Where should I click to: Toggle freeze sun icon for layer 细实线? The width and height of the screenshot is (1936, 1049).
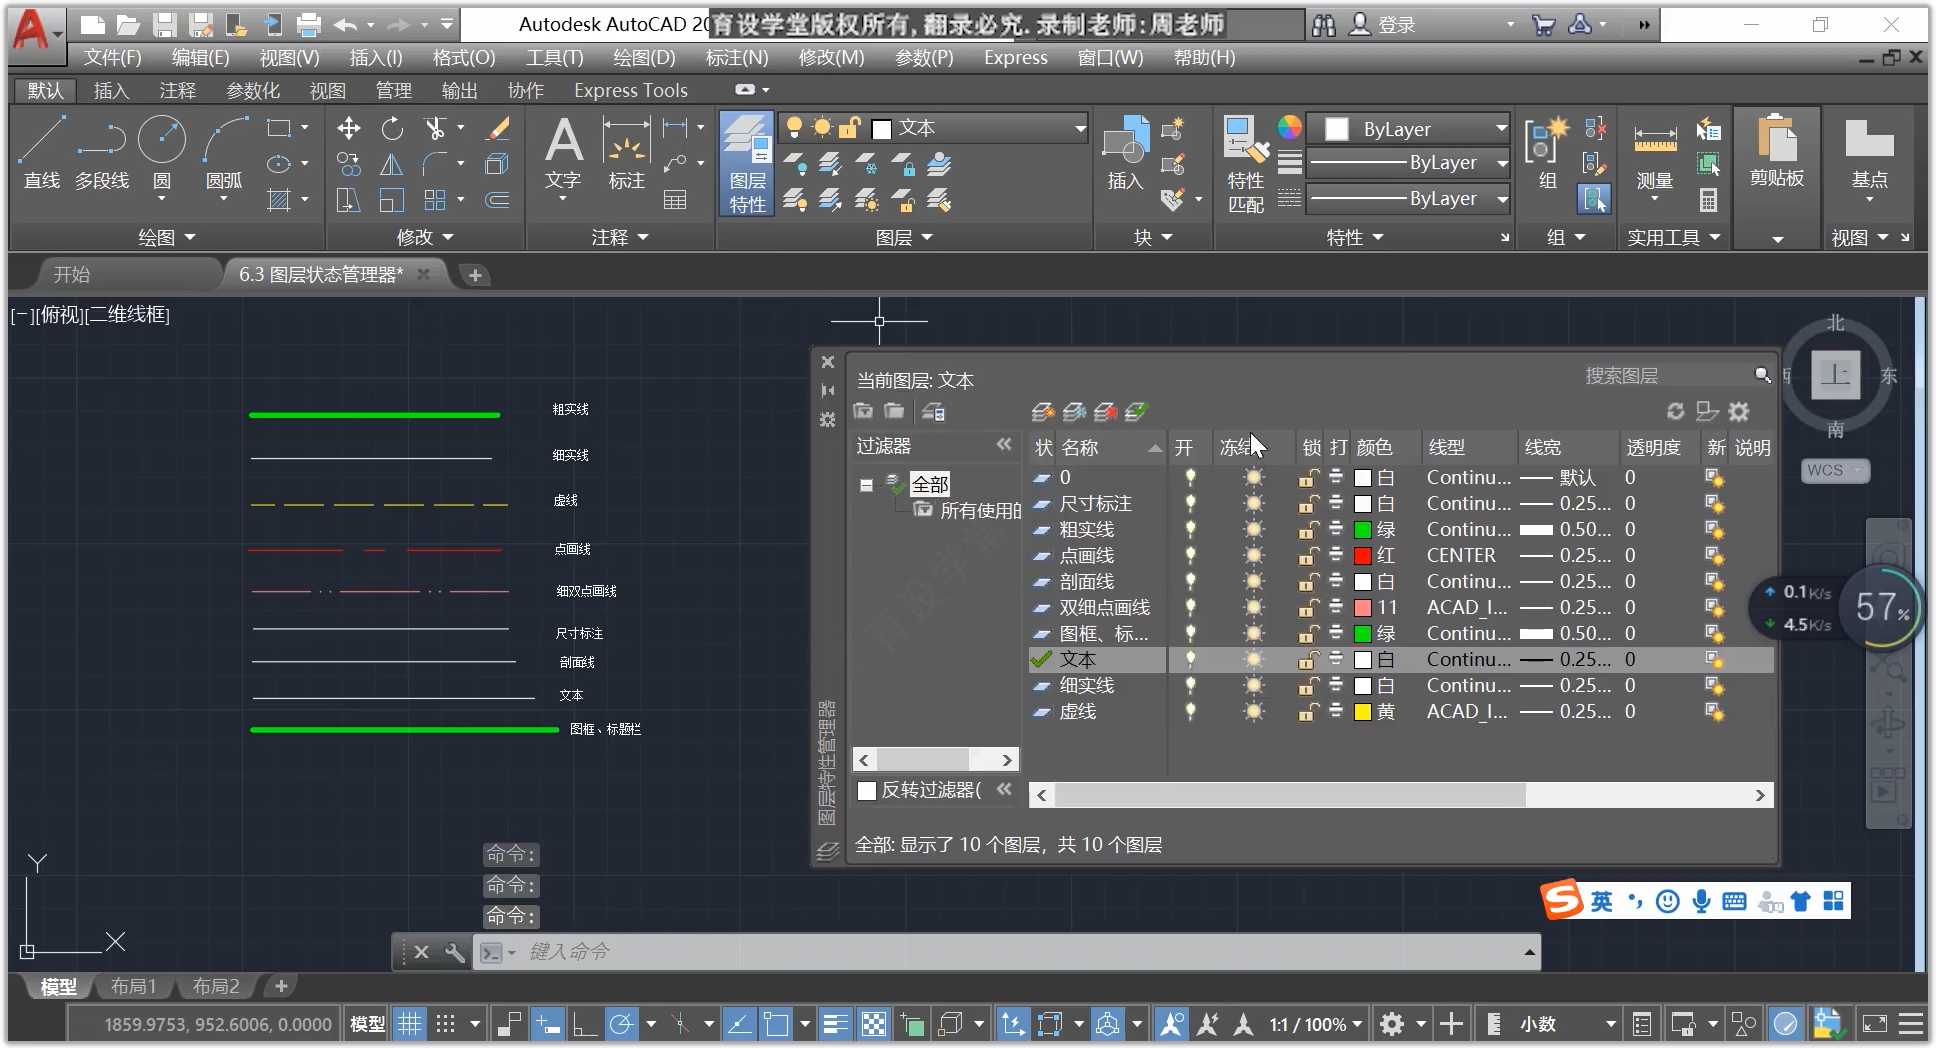click(1253, 685)
